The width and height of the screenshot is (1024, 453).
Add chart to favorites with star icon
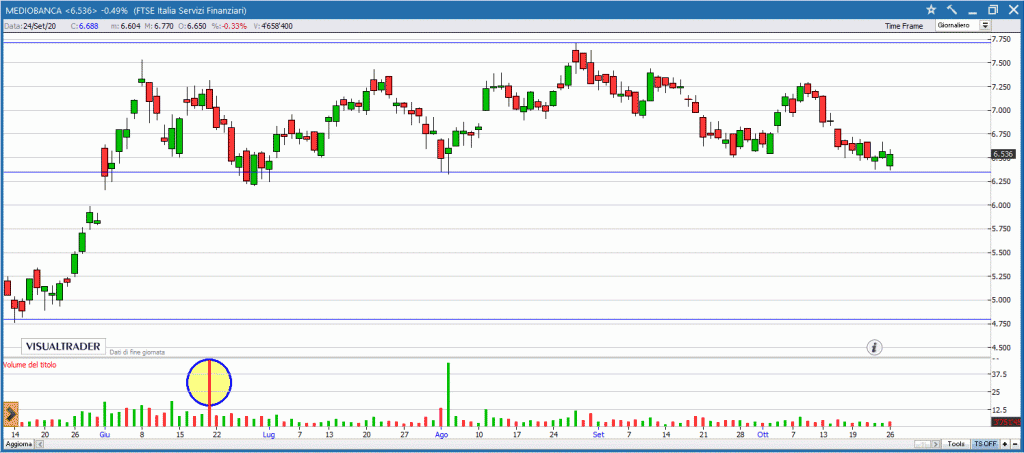point(931,10)
